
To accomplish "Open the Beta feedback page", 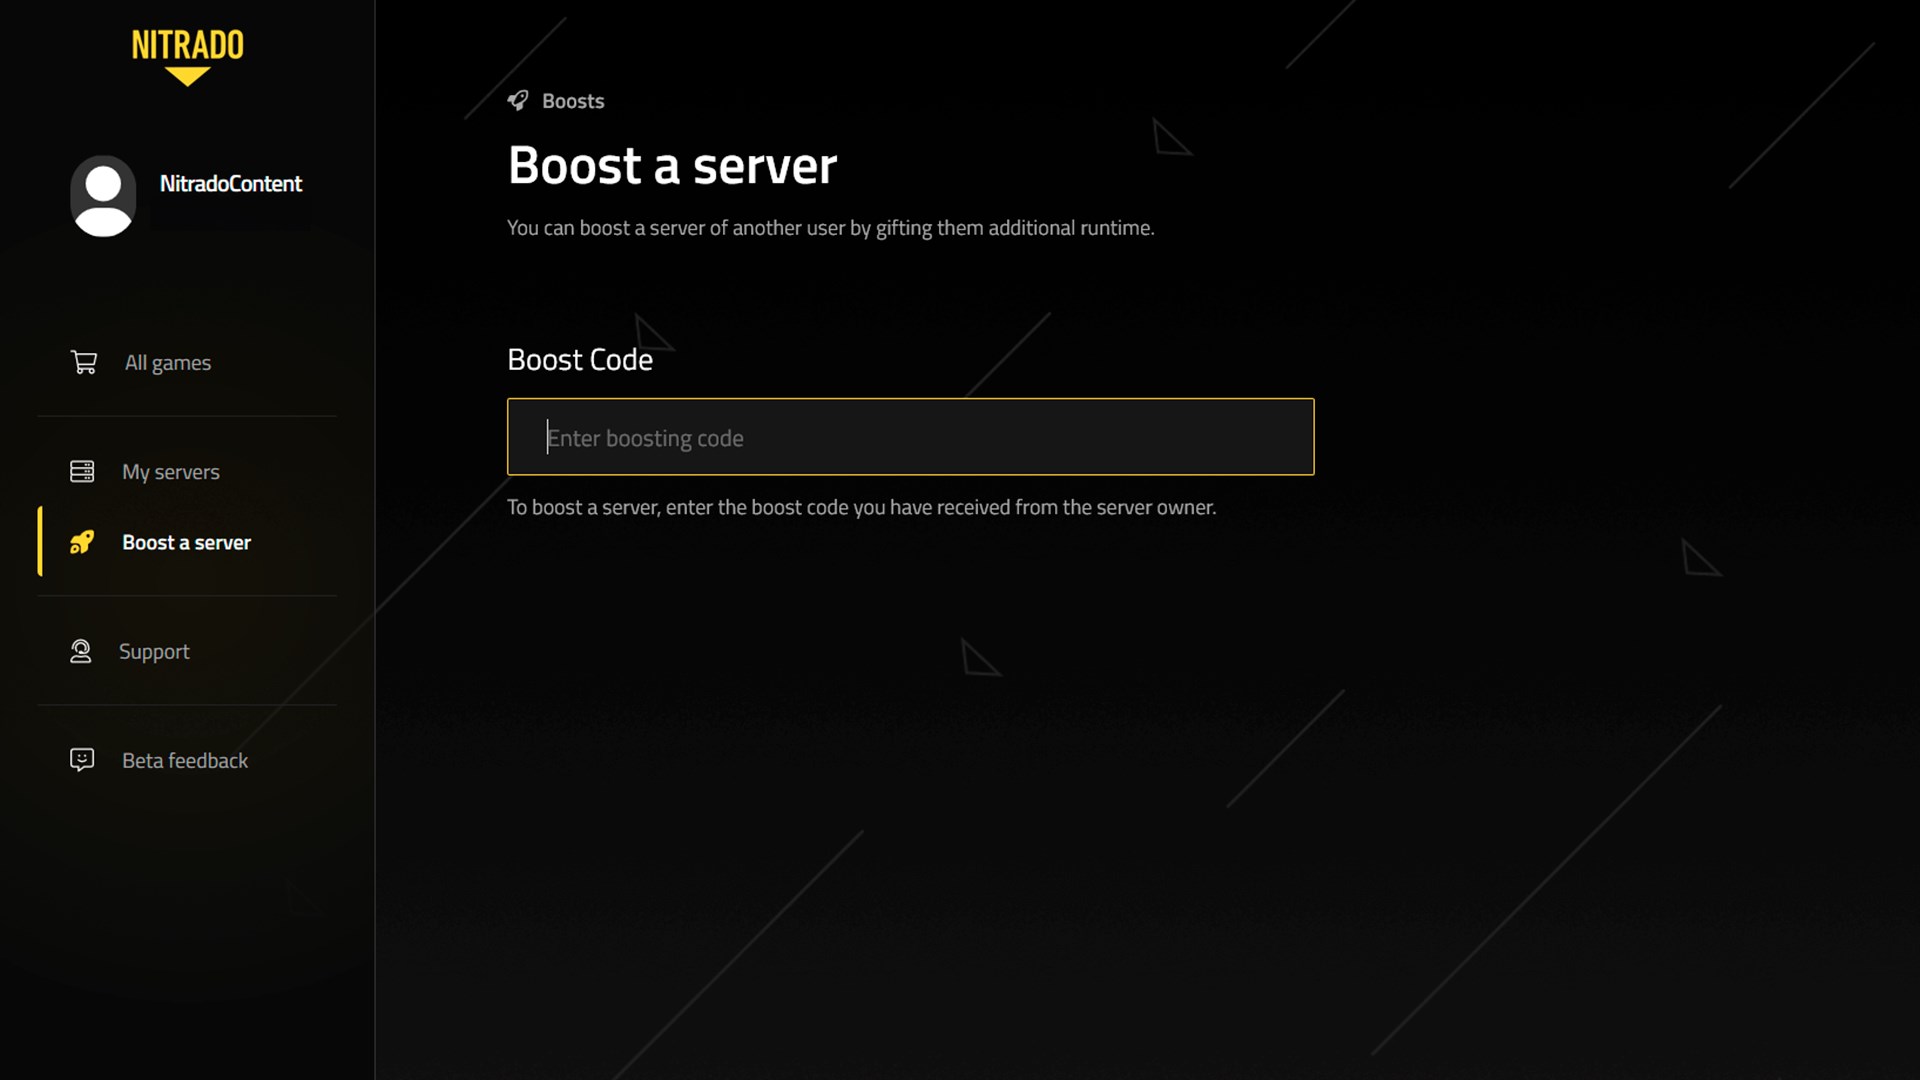I will [x=184, y=760].
